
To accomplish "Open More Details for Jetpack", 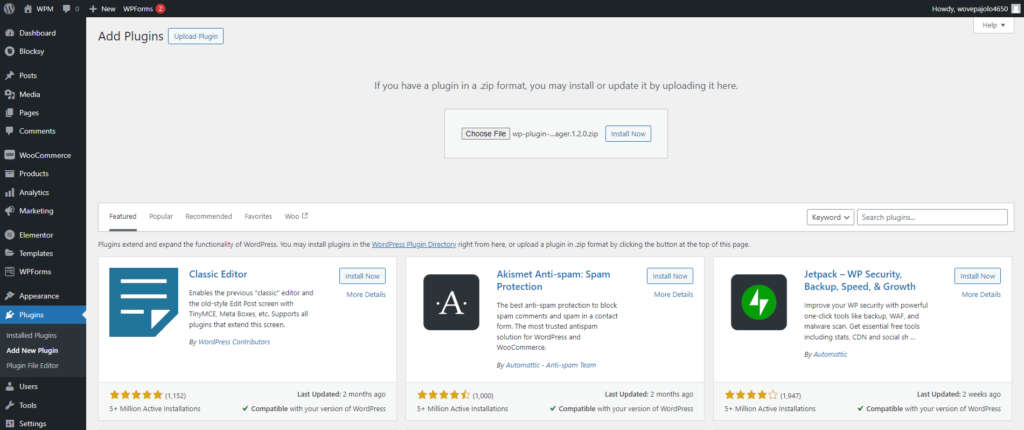I will (981, 295).
